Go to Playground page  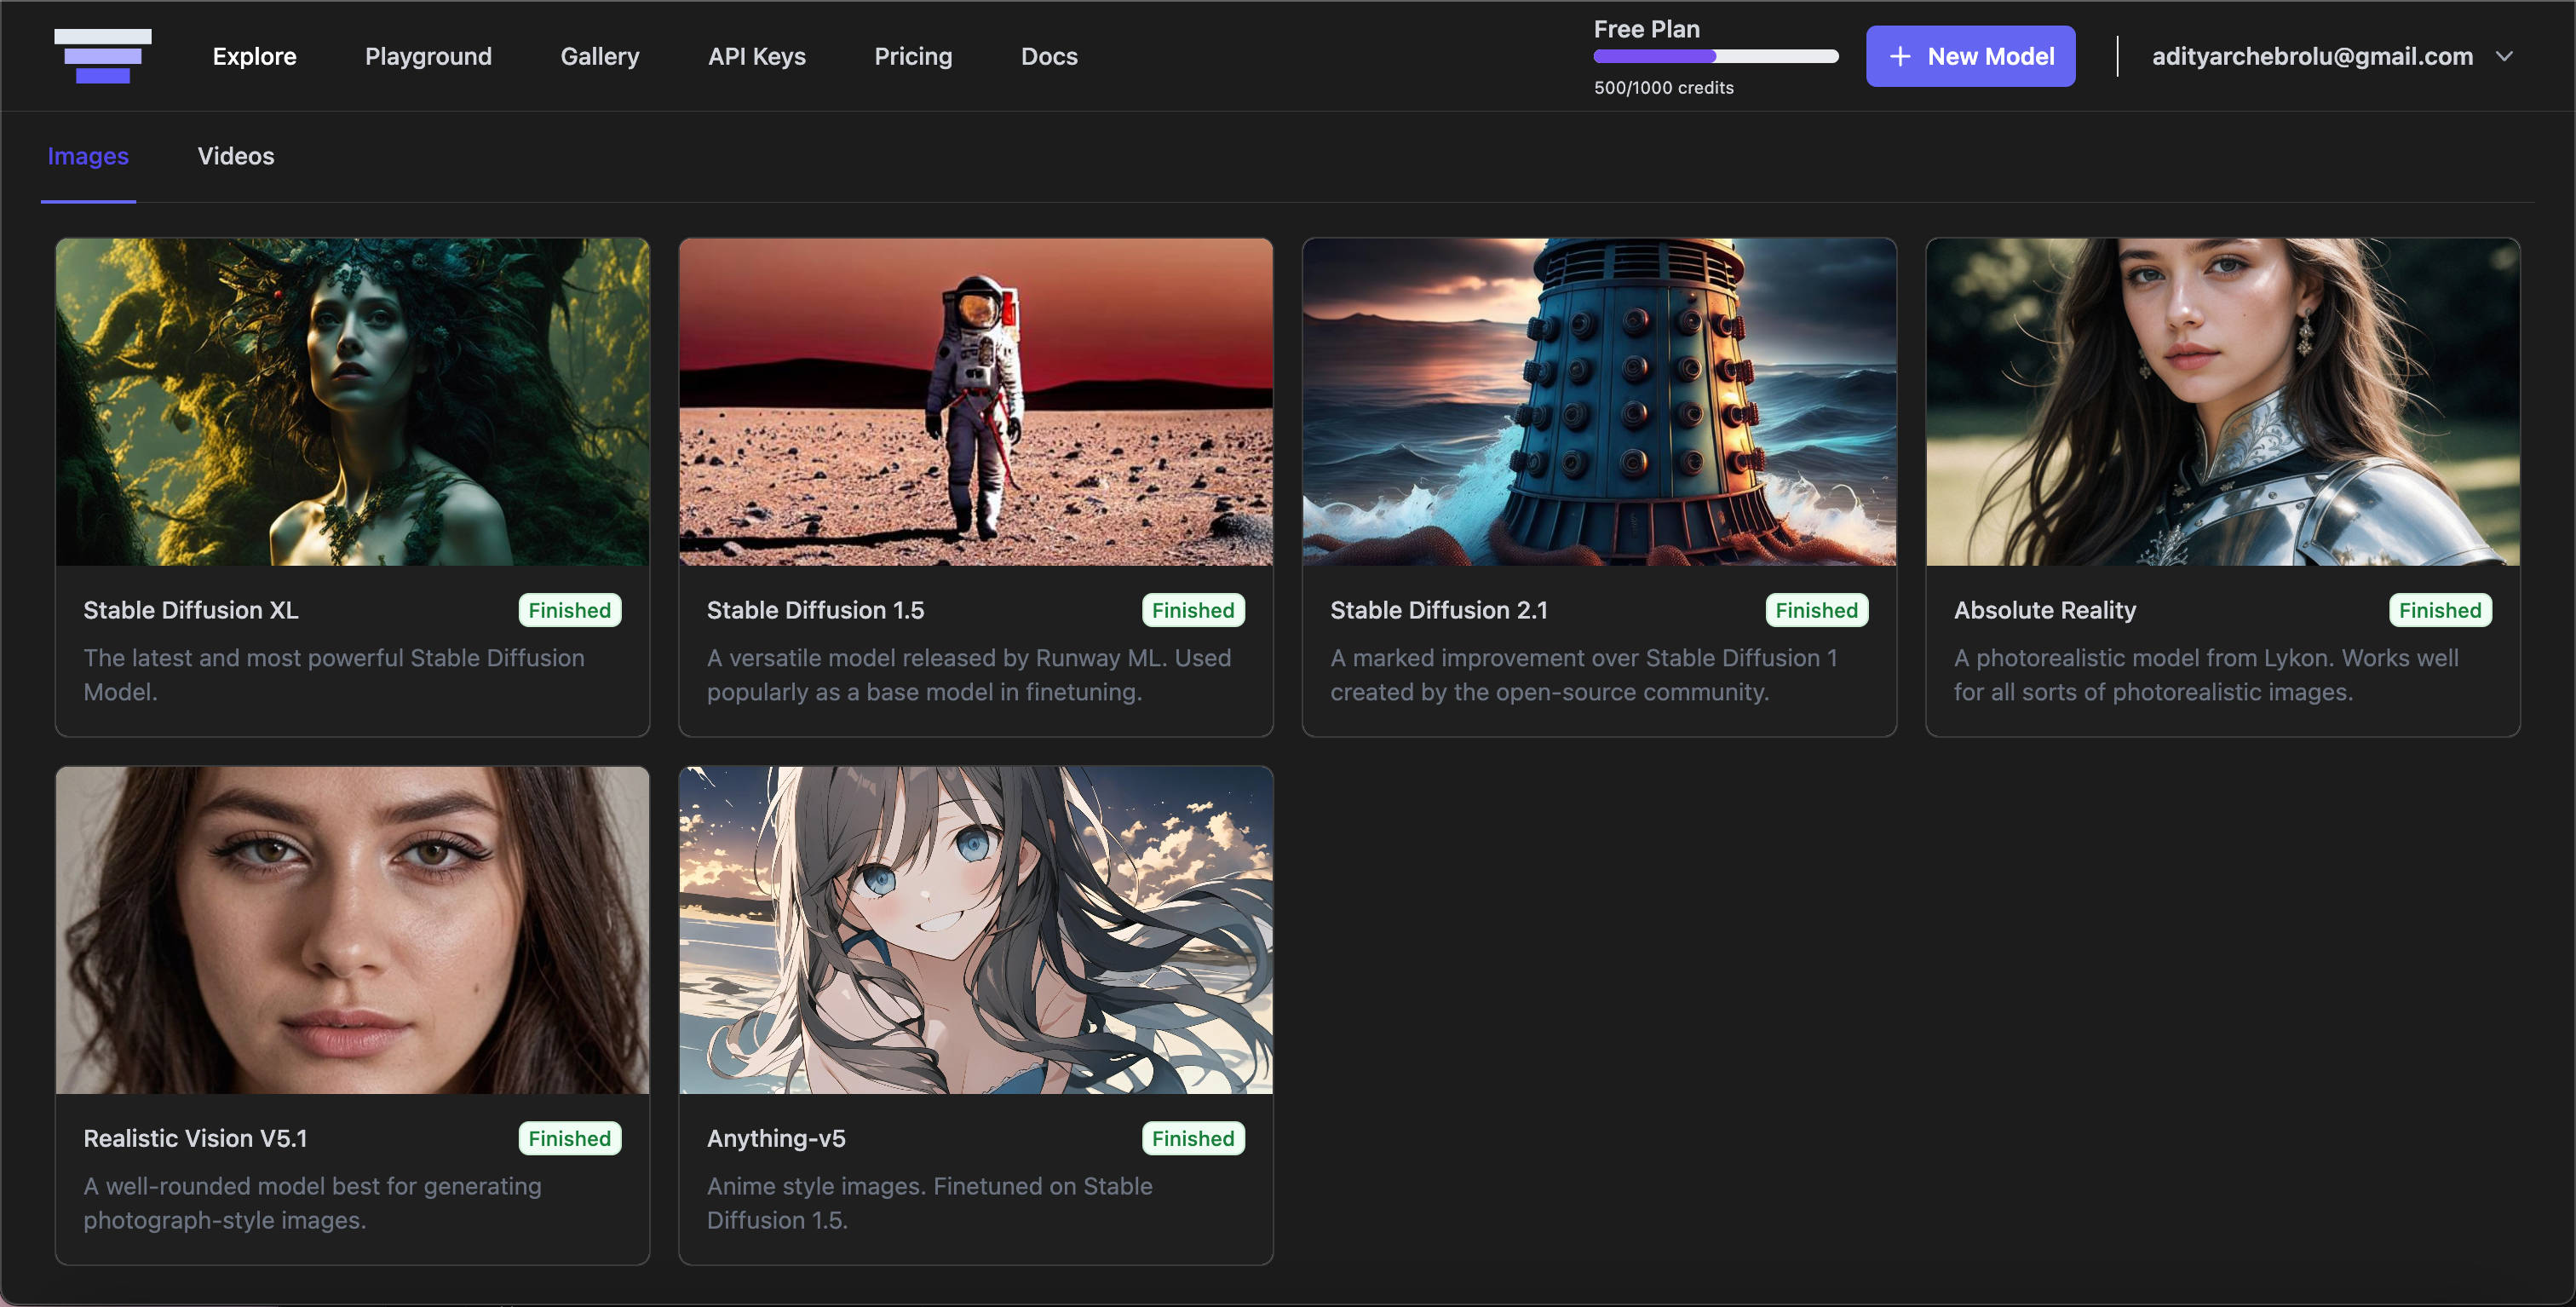pyautogui.click(x=428, y=57)
